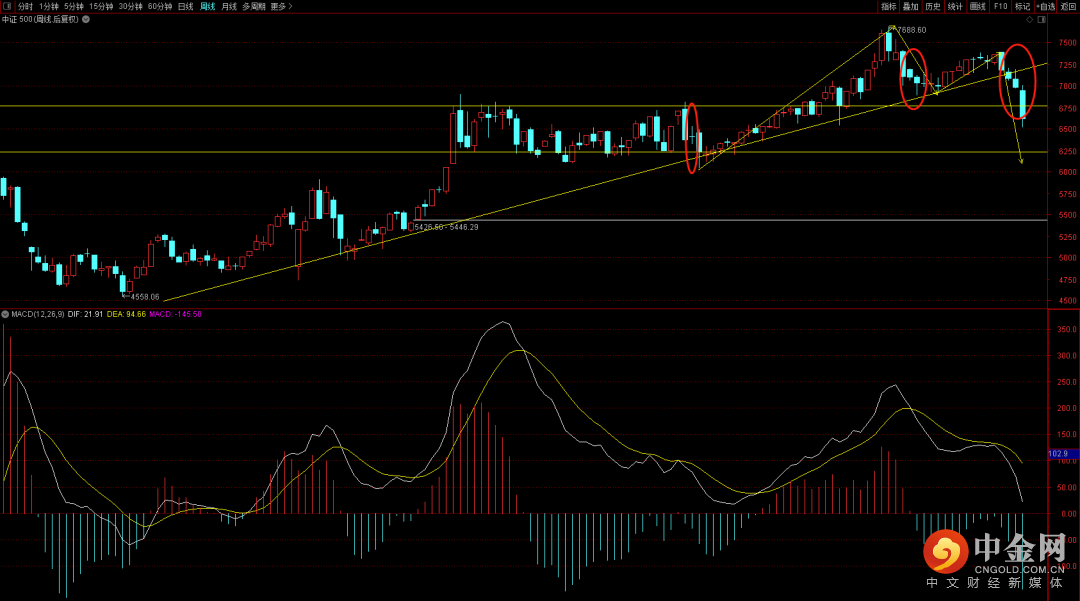Open the 指标 indicators button
This screenshot has width=1080, height=601.
point(889,6)
